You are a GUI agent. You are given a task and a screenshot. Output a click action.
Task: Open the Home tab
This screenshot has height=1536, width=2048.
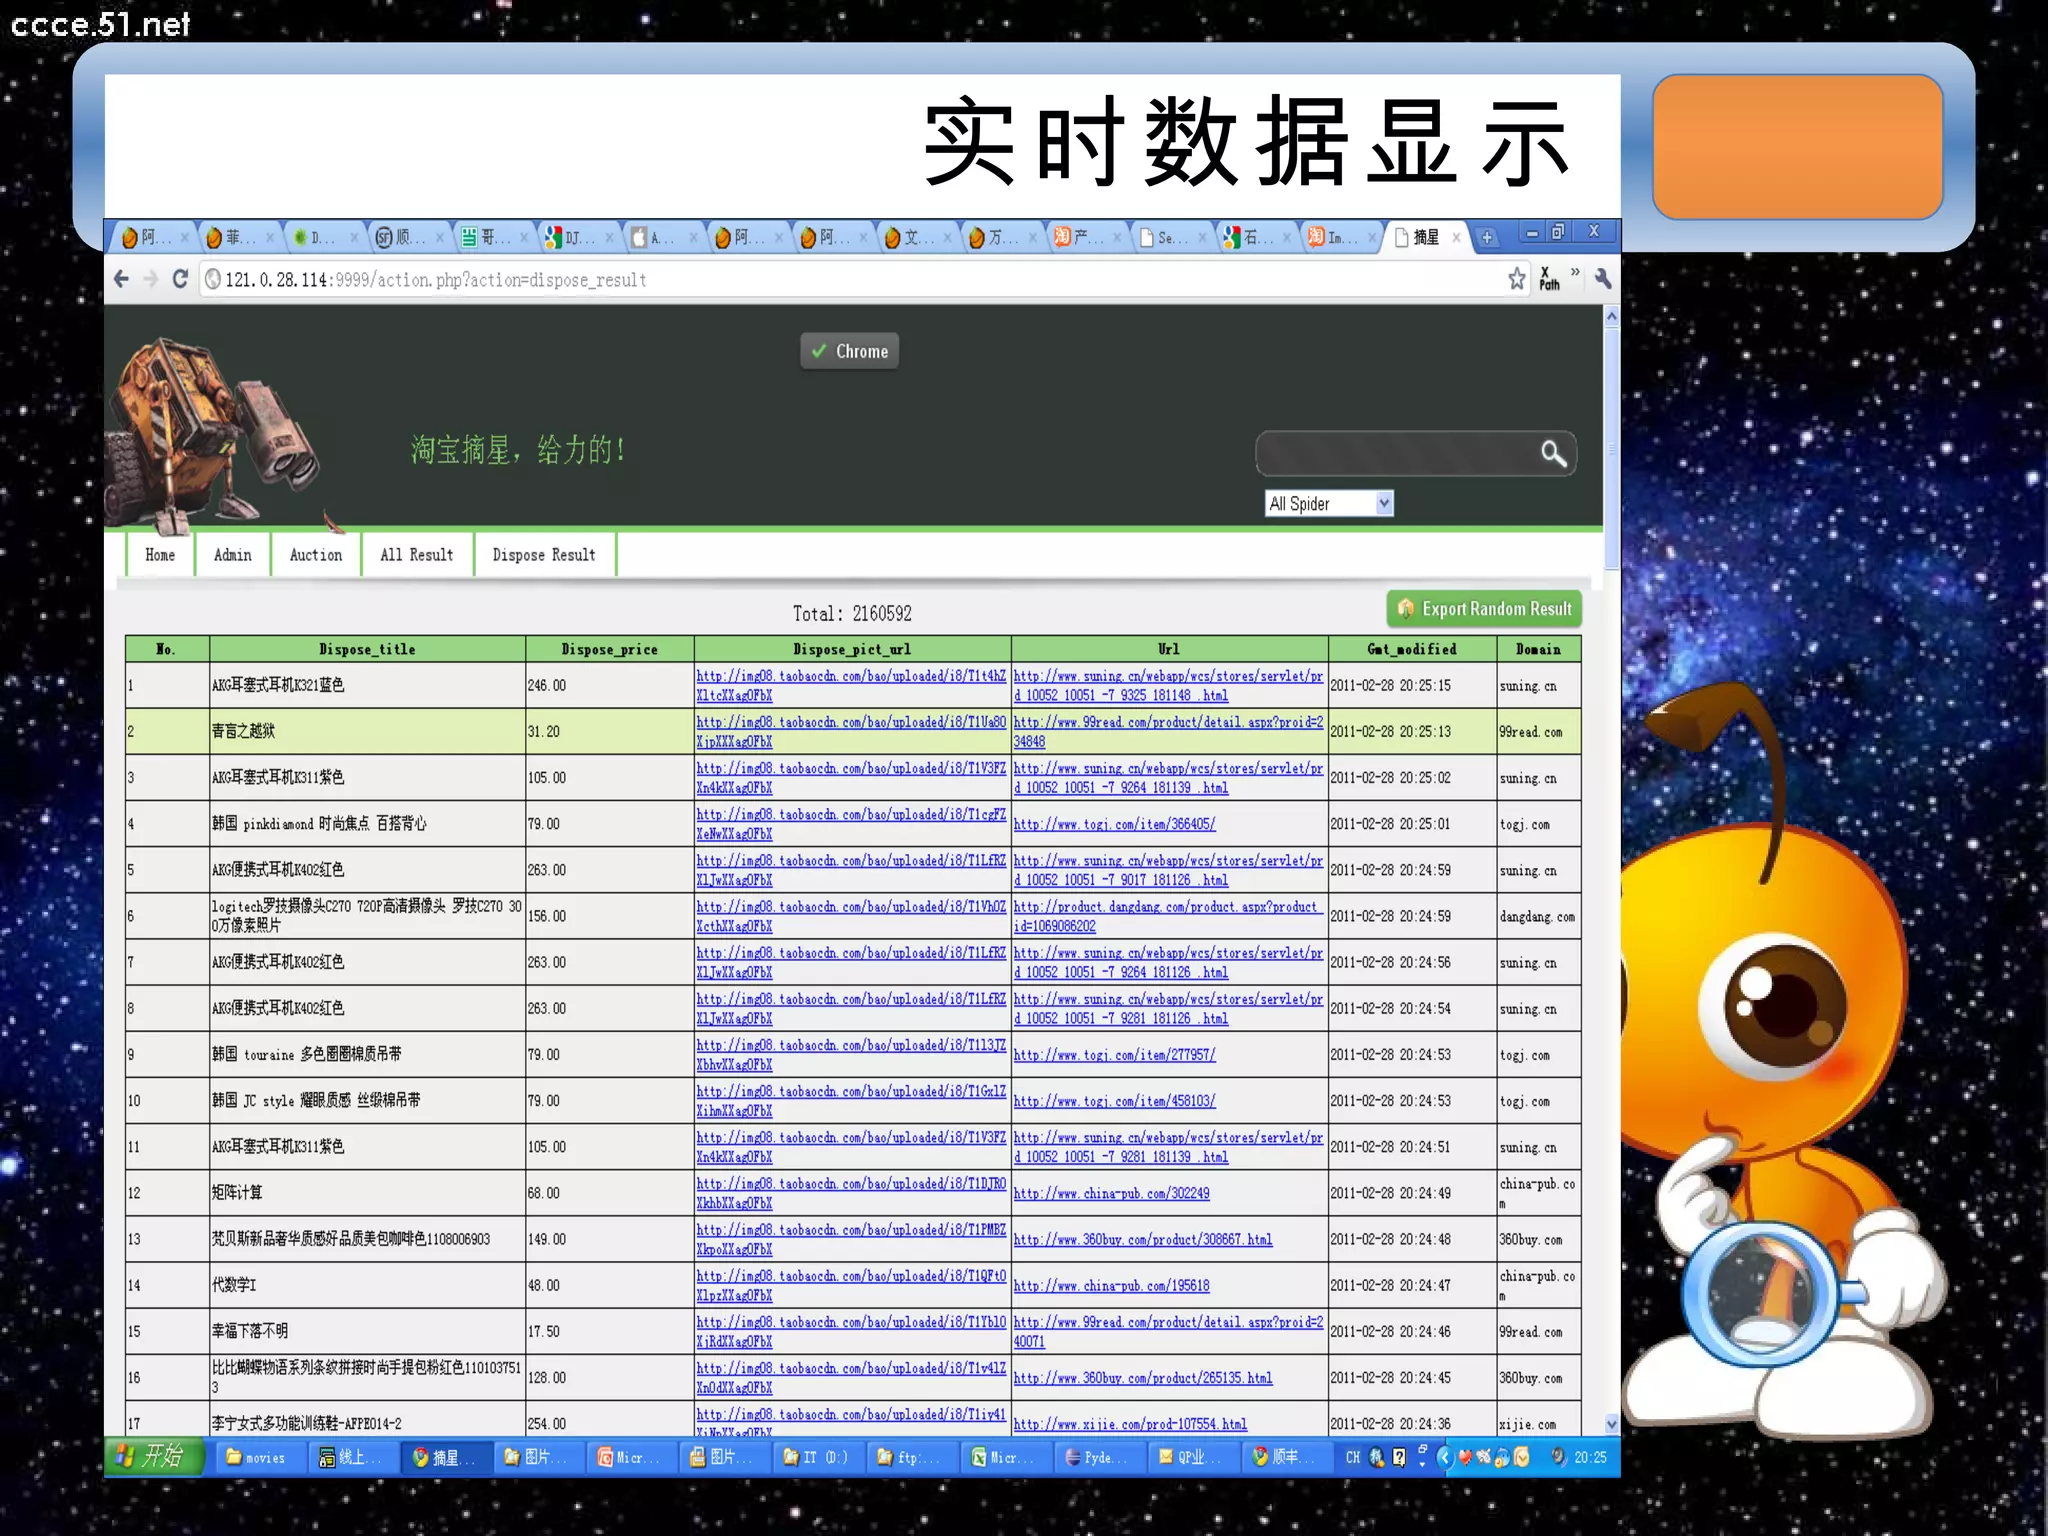click(x=160, y=555)
